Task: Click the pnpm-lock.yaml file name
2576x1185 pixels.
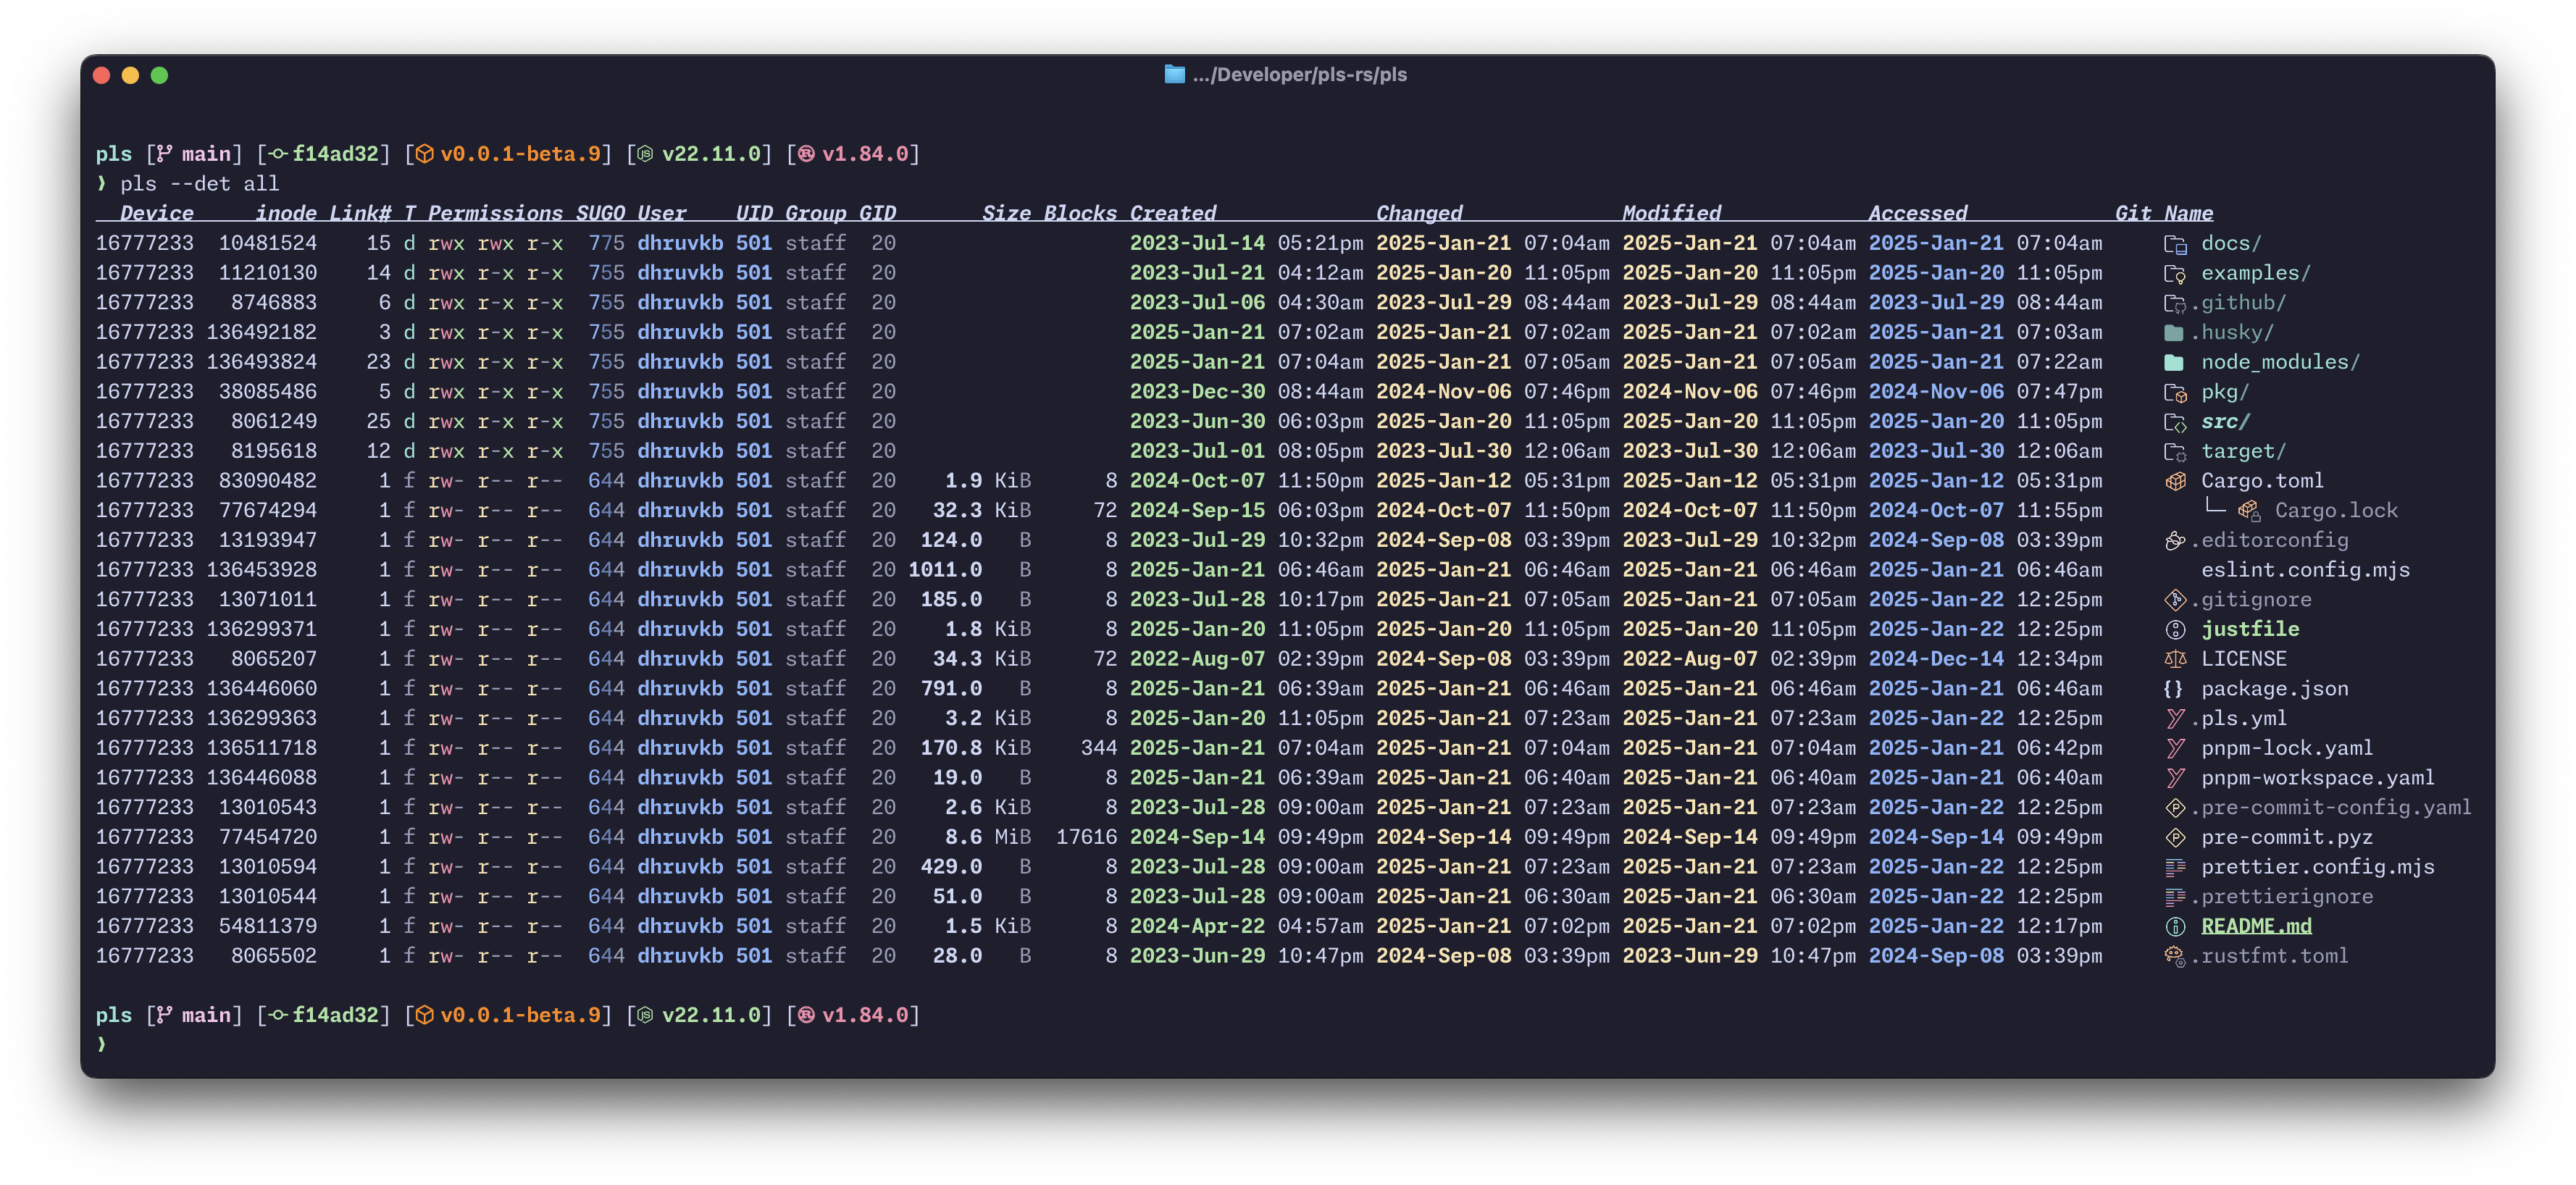Action: tap(2286, 748)
